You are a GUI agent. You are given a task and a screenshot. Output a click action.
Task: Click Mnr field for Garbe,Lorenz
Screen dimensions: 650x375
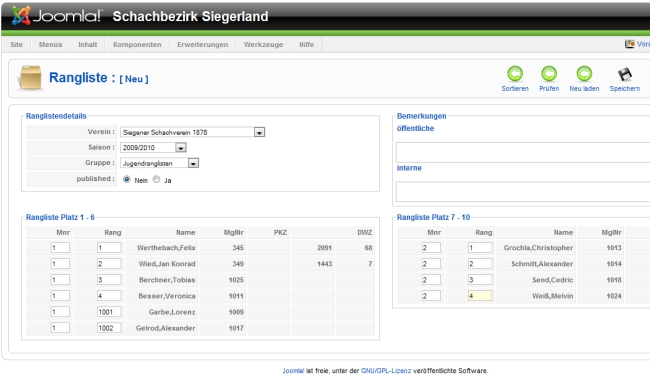60,312
